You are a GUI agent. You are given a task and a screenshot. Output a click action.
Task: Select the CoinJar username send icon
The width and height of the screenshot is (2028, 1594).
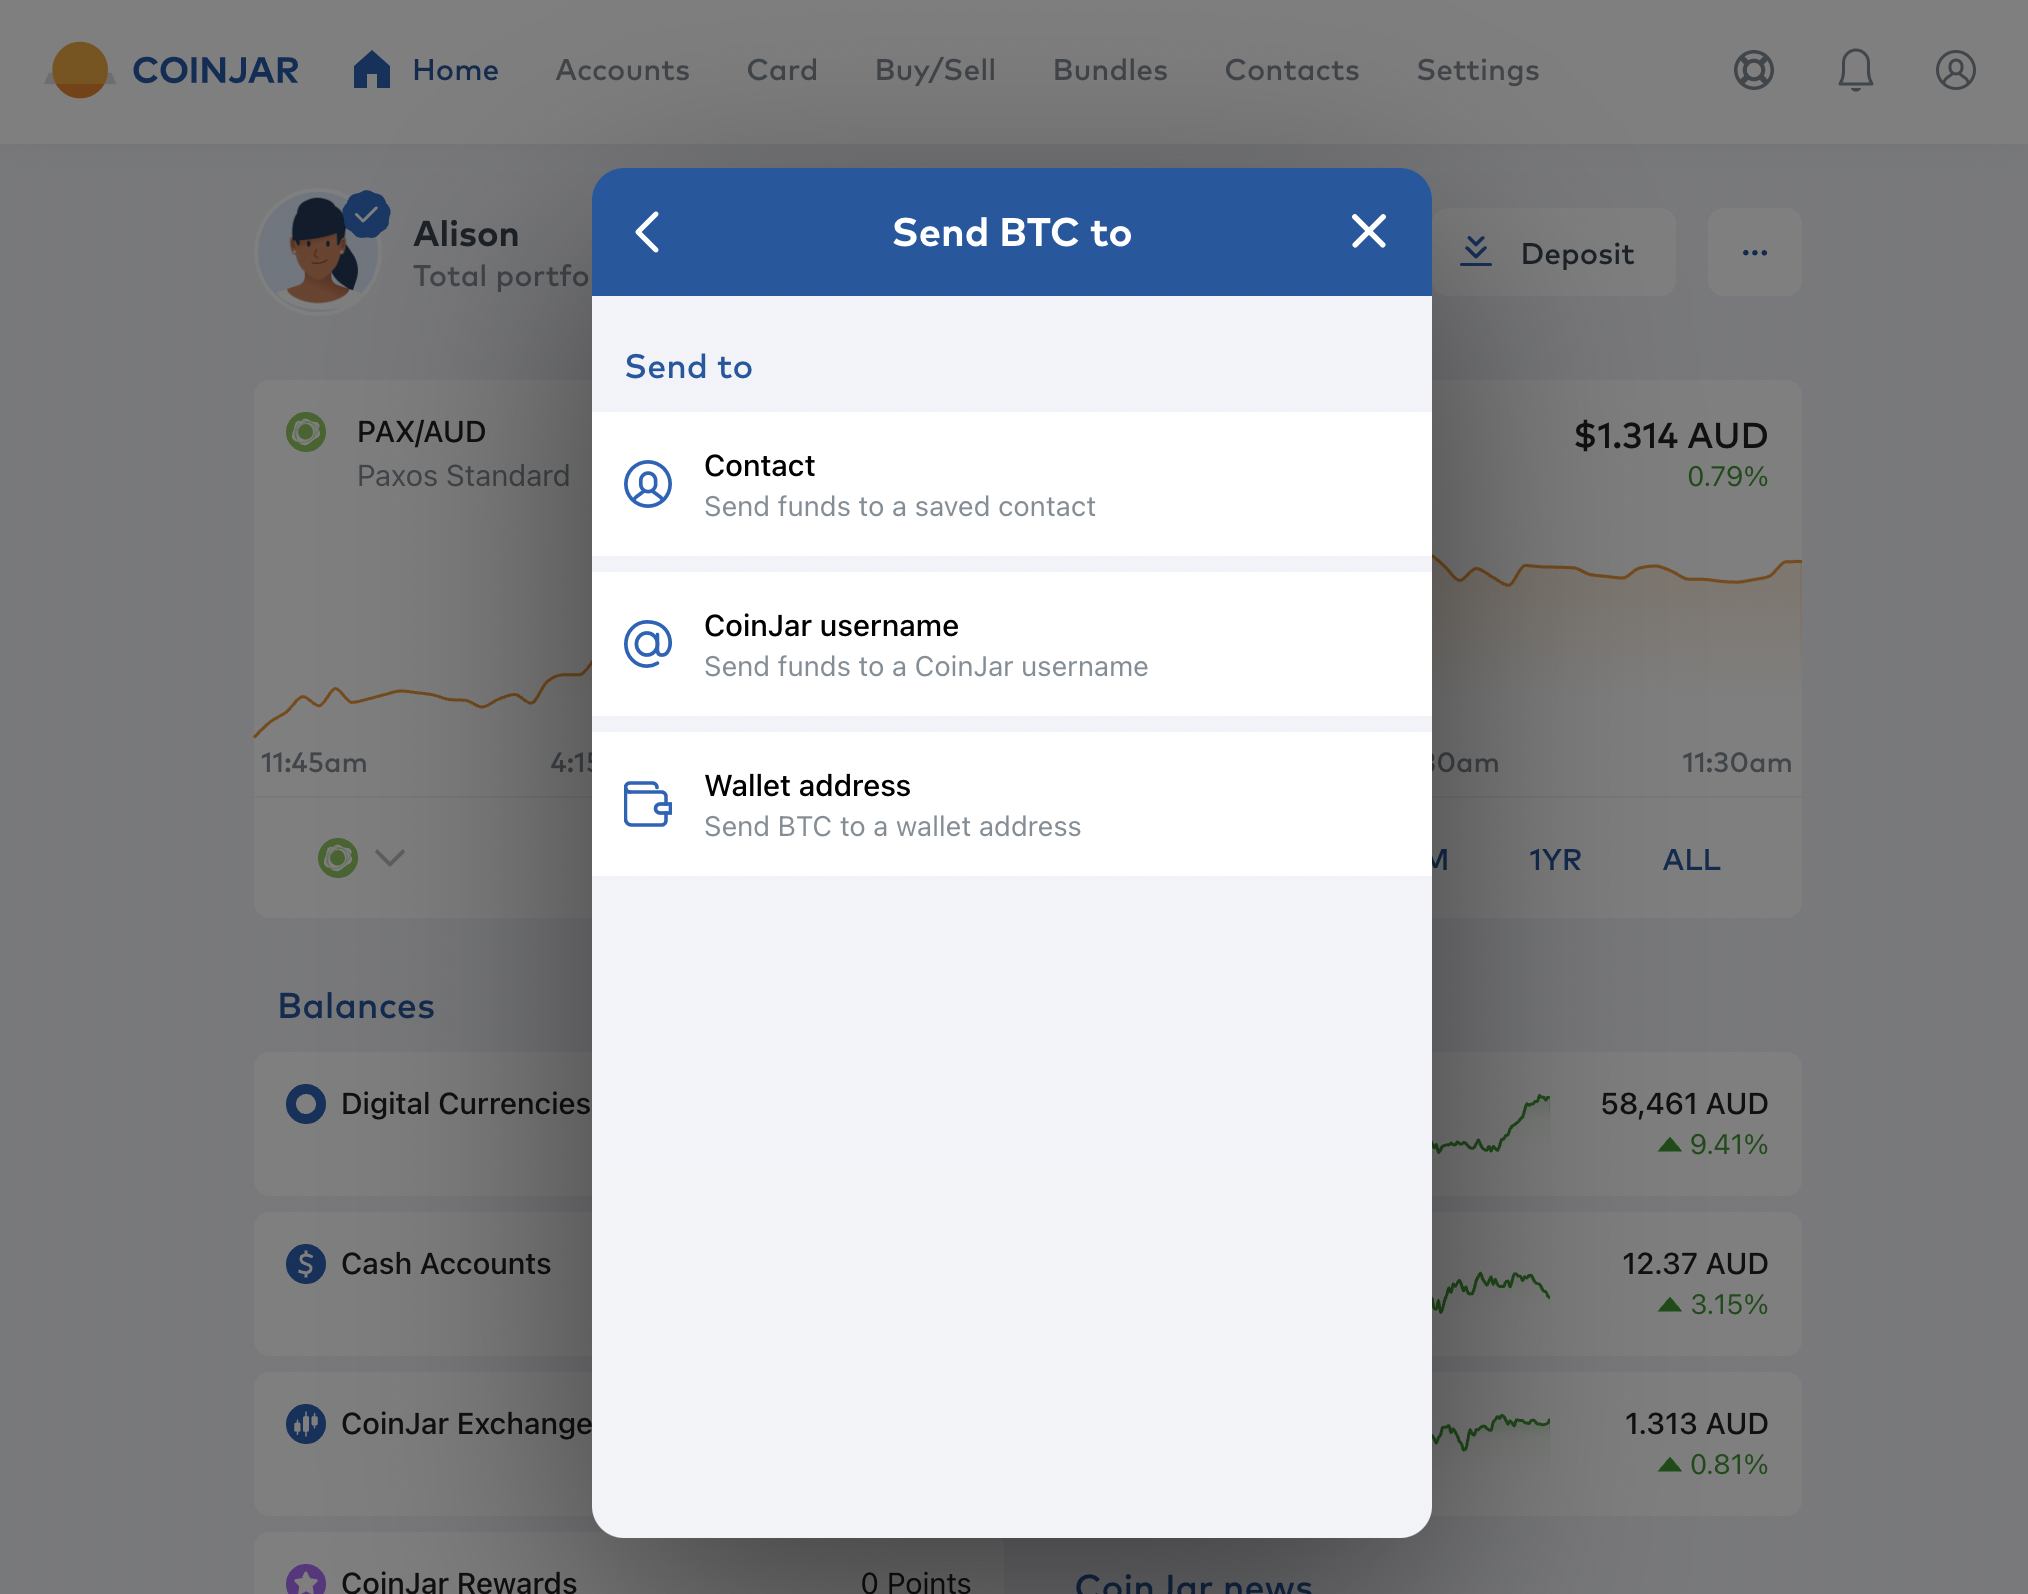point(647,641)
